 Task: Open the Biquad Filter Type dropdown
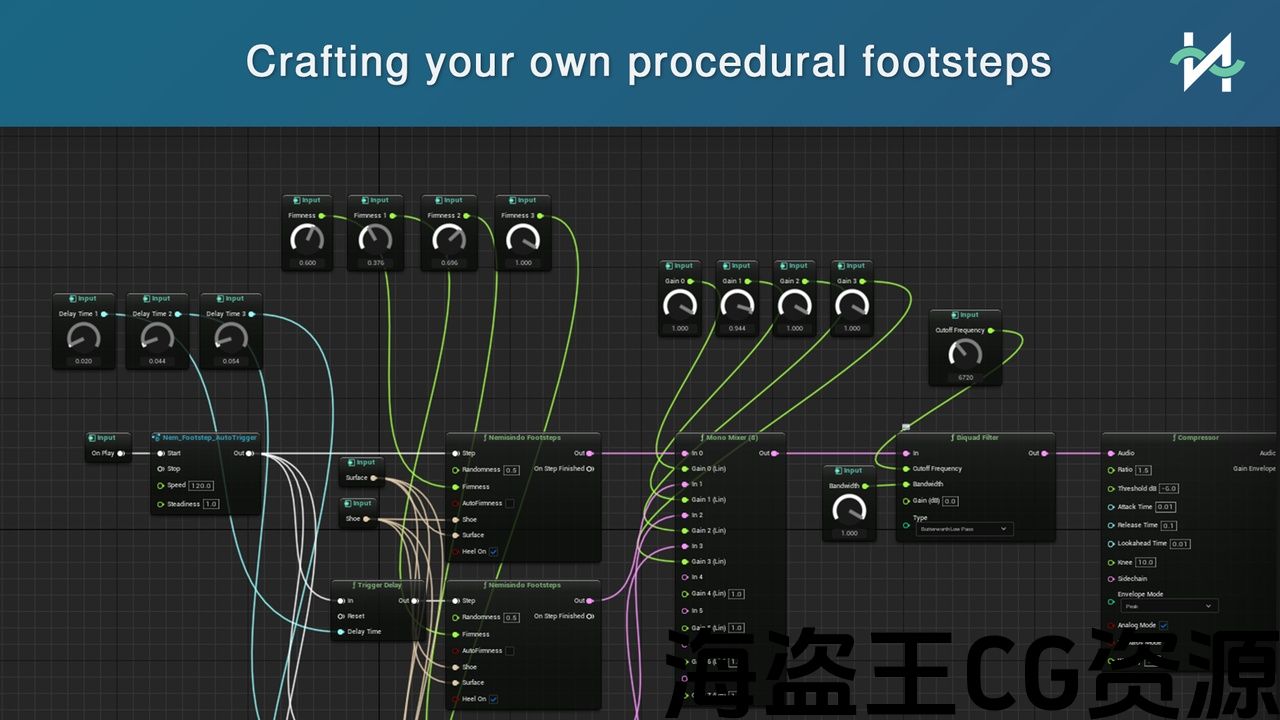[x=963, y=529]
